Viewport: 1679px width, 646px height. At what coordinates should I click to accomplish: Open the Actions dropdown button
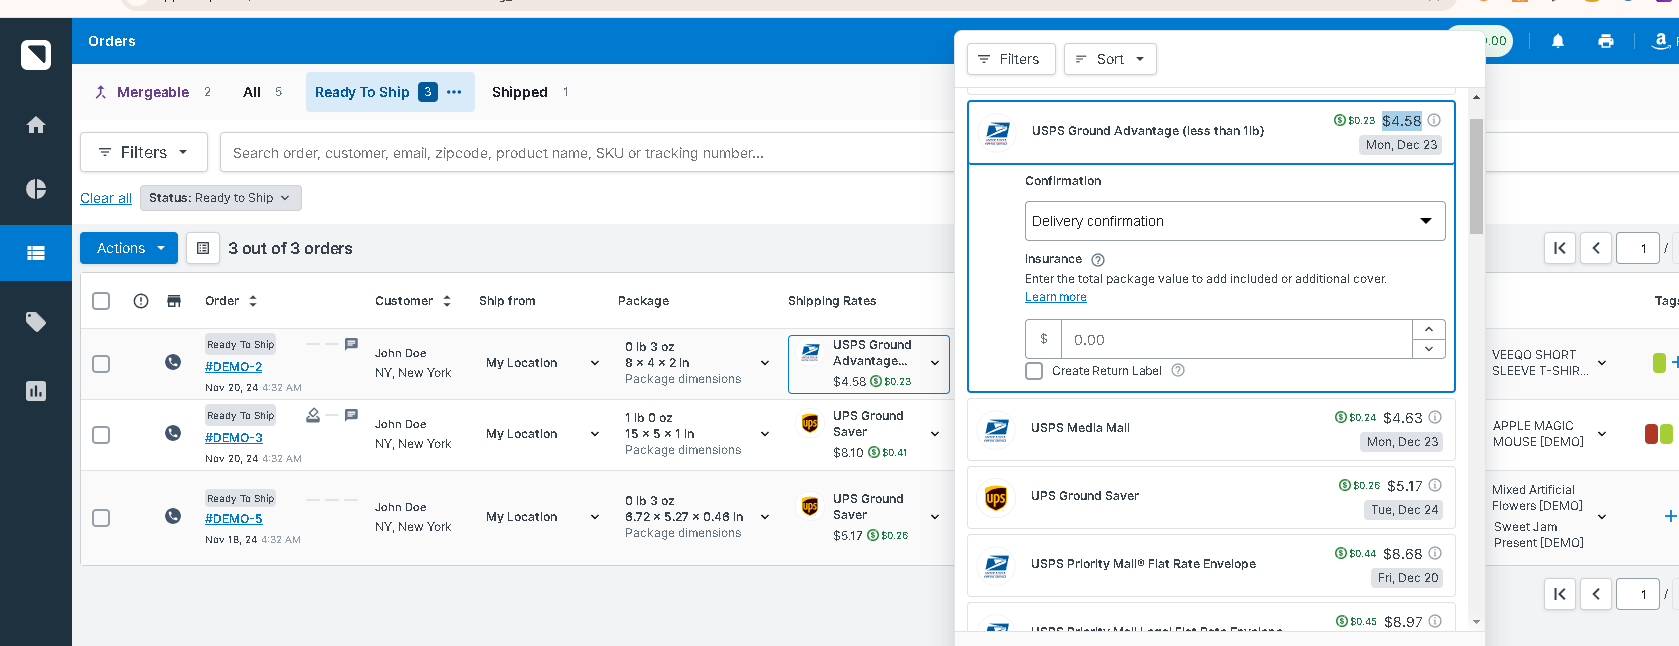[129, 248]
